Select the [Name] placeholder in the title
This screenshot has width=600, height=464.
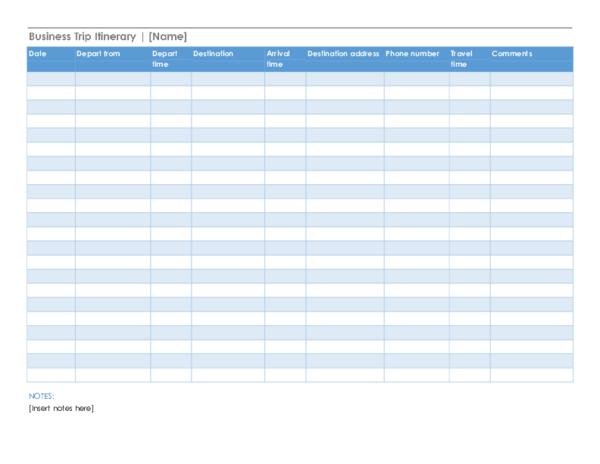[167, 37]
